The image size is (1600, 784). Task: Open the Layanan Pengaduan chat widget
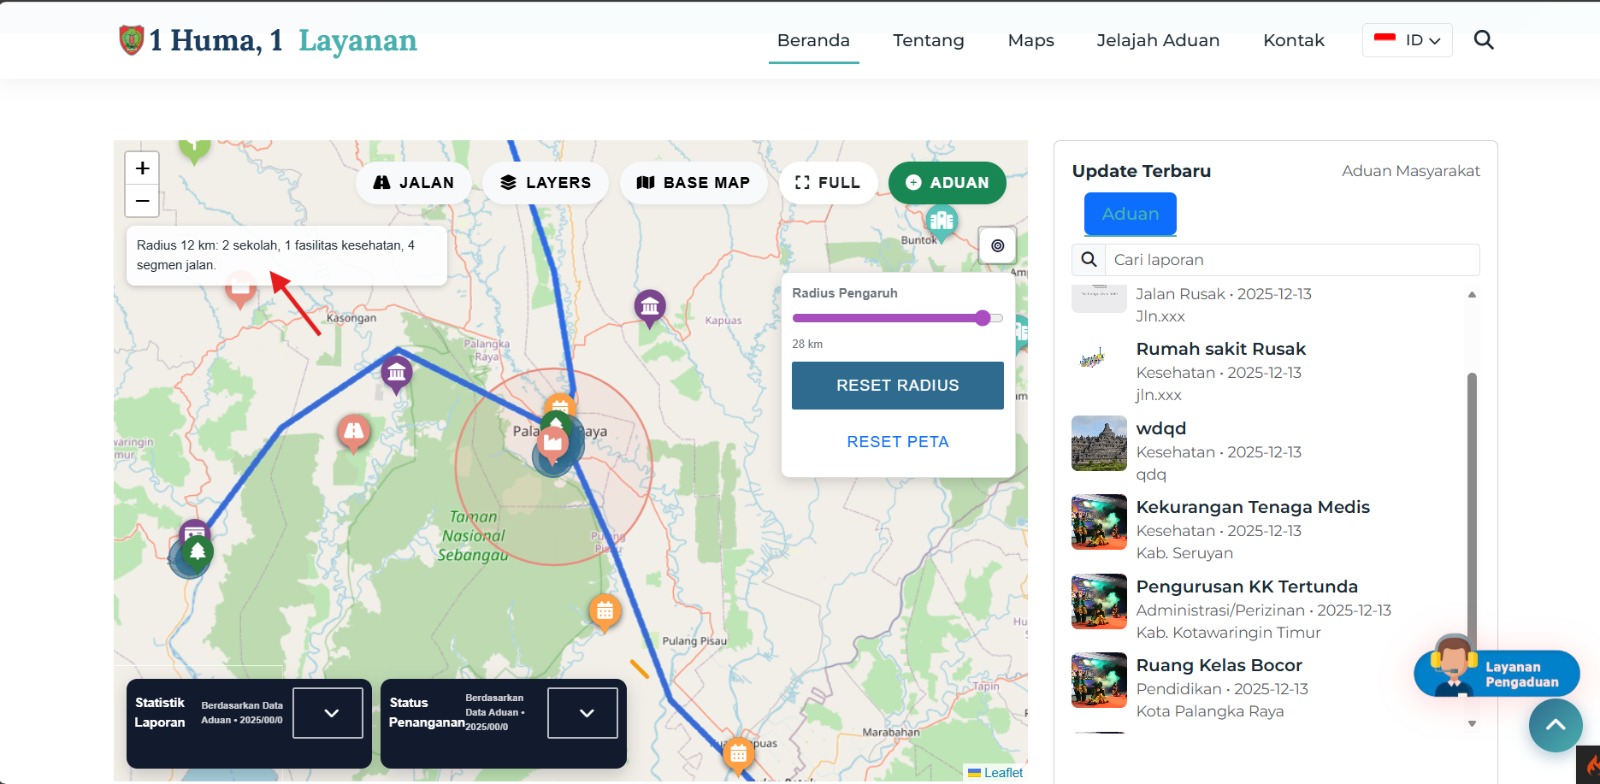[1496, 674]
